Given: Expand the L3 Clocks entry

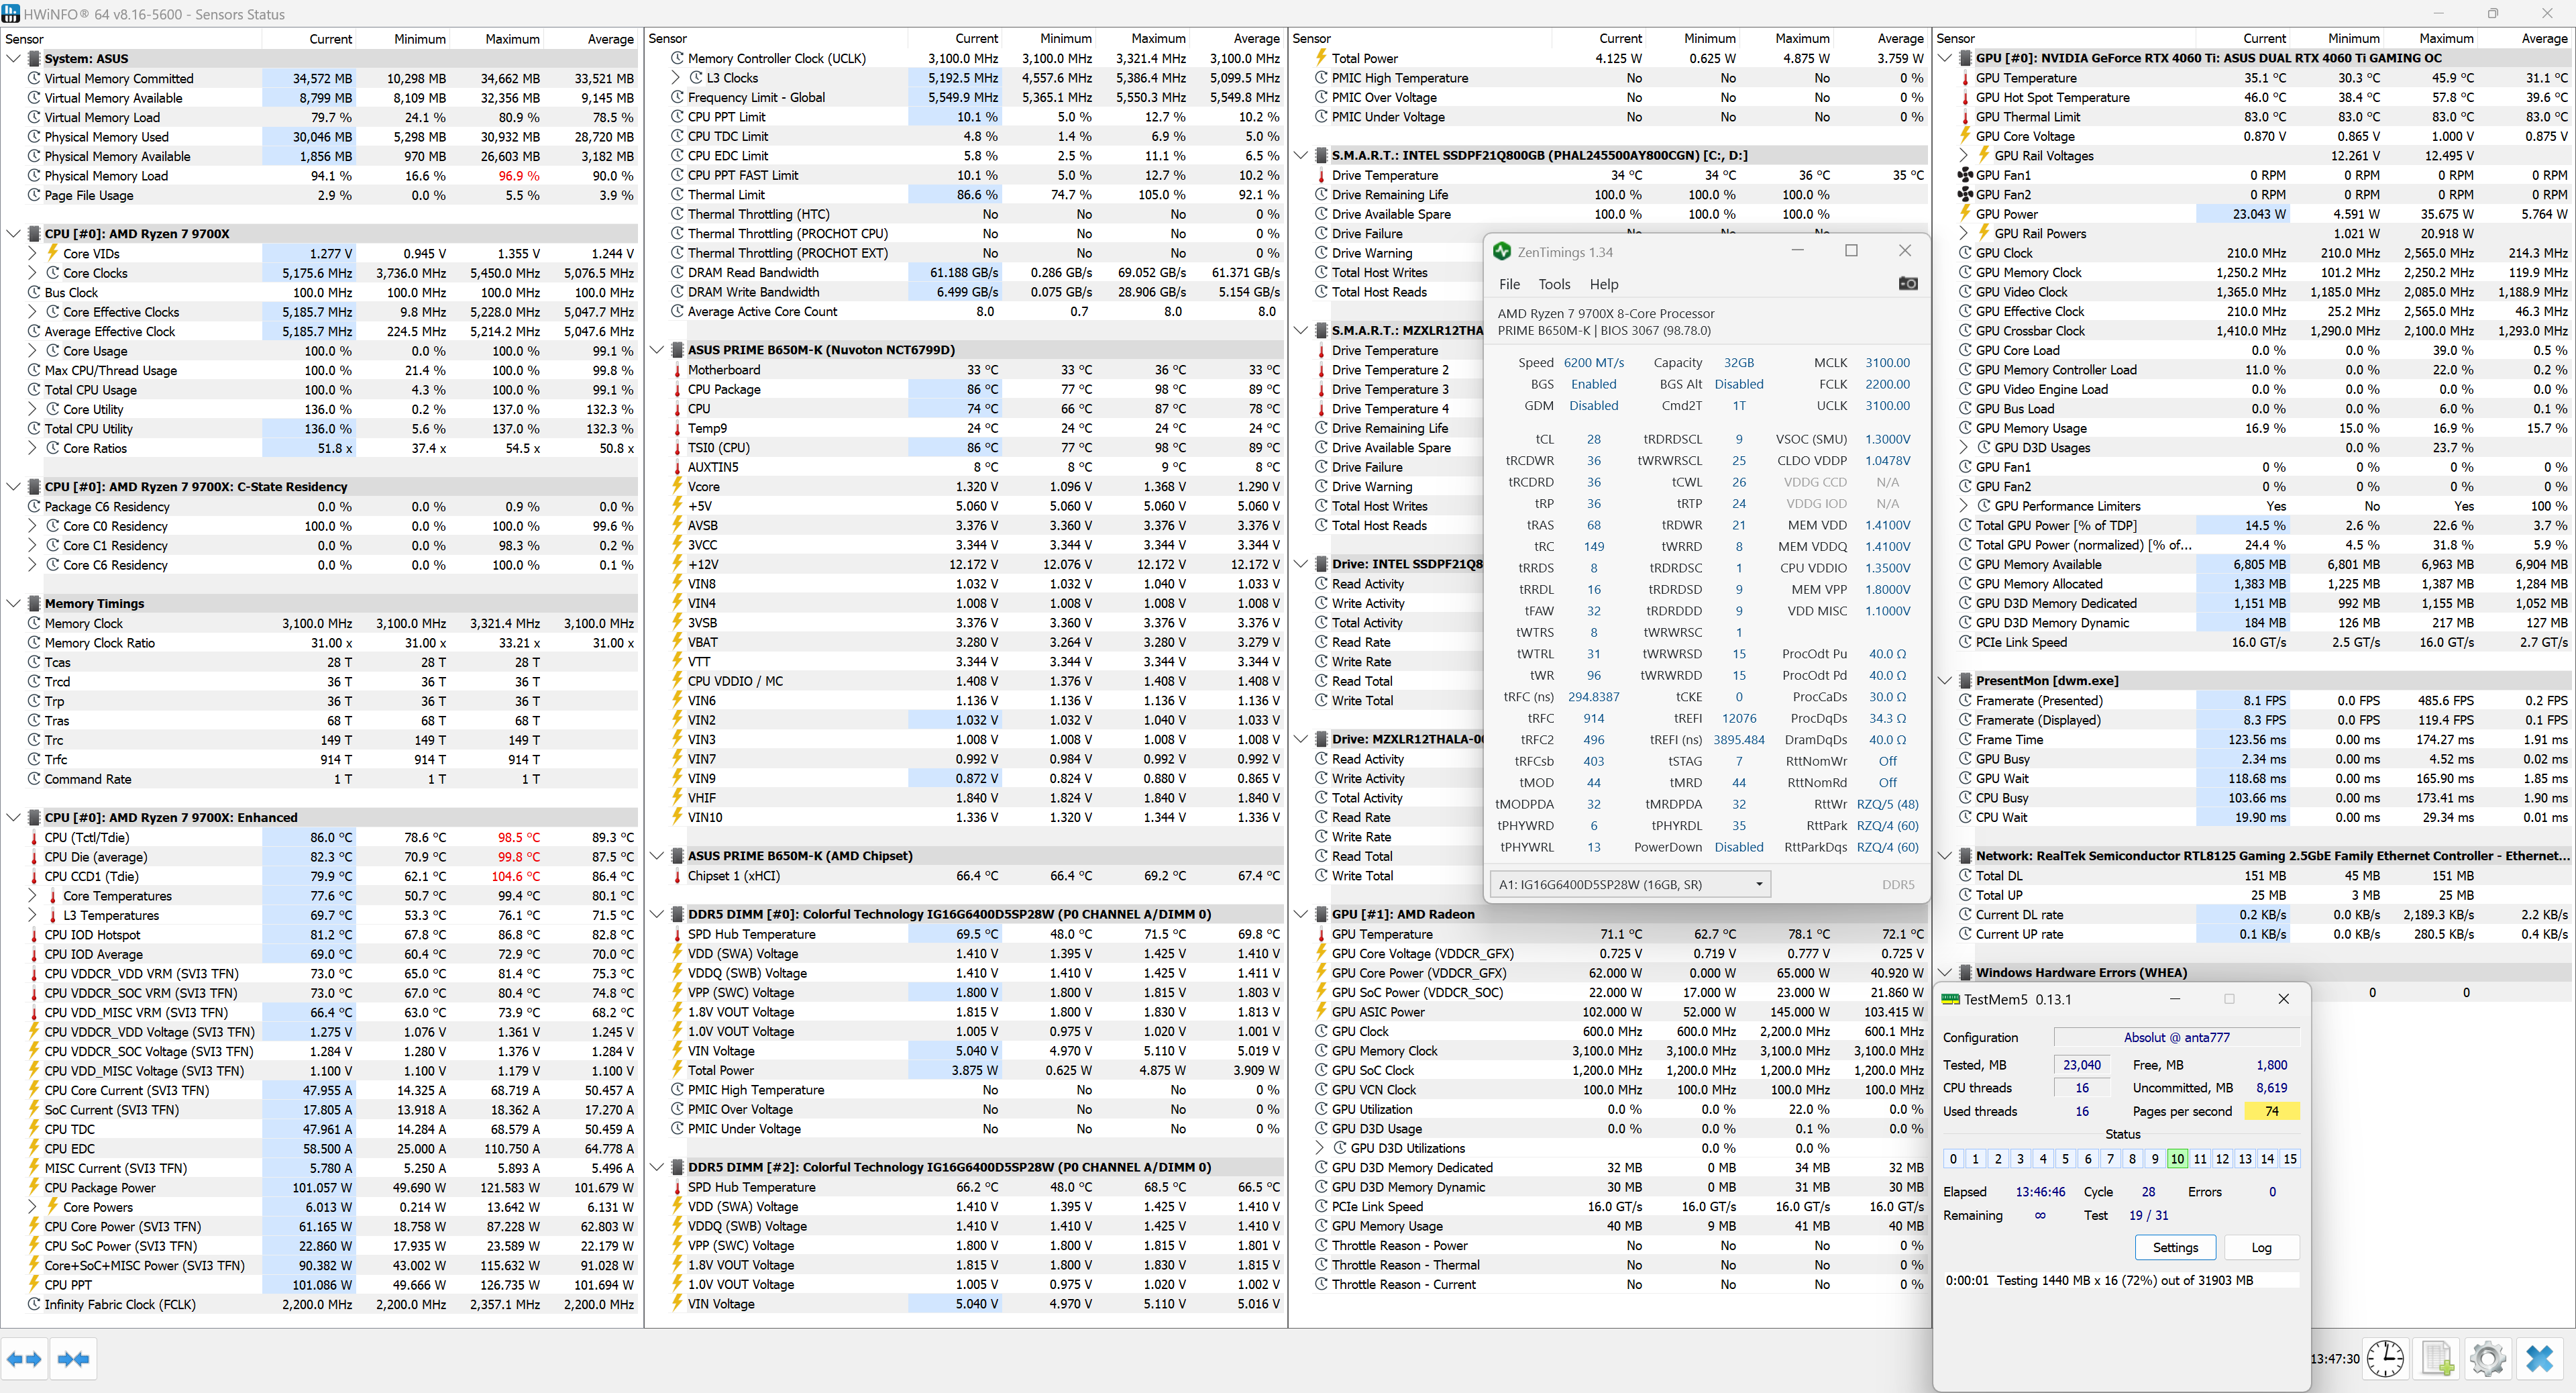Looking at the screenshot, I should pos(676,78).
